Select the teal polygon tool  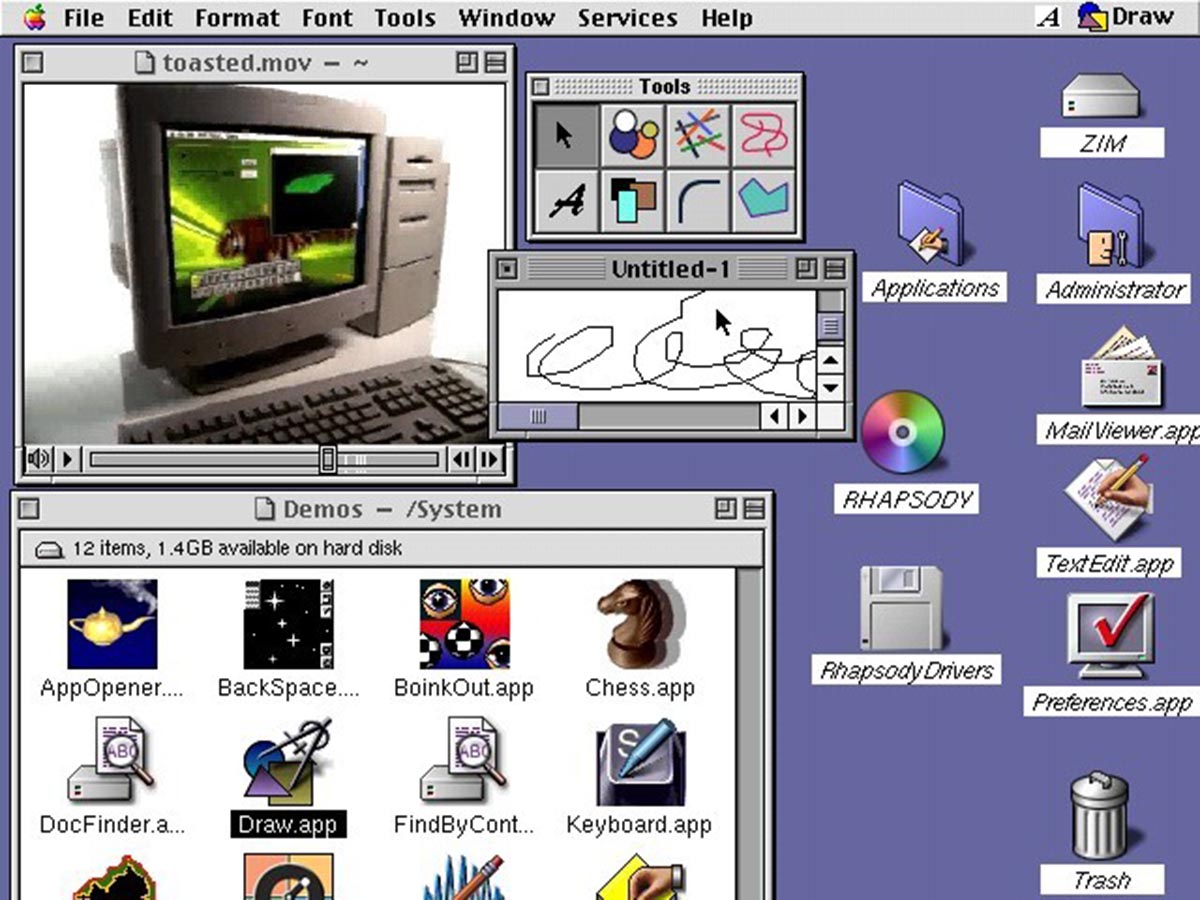[765, 201]
